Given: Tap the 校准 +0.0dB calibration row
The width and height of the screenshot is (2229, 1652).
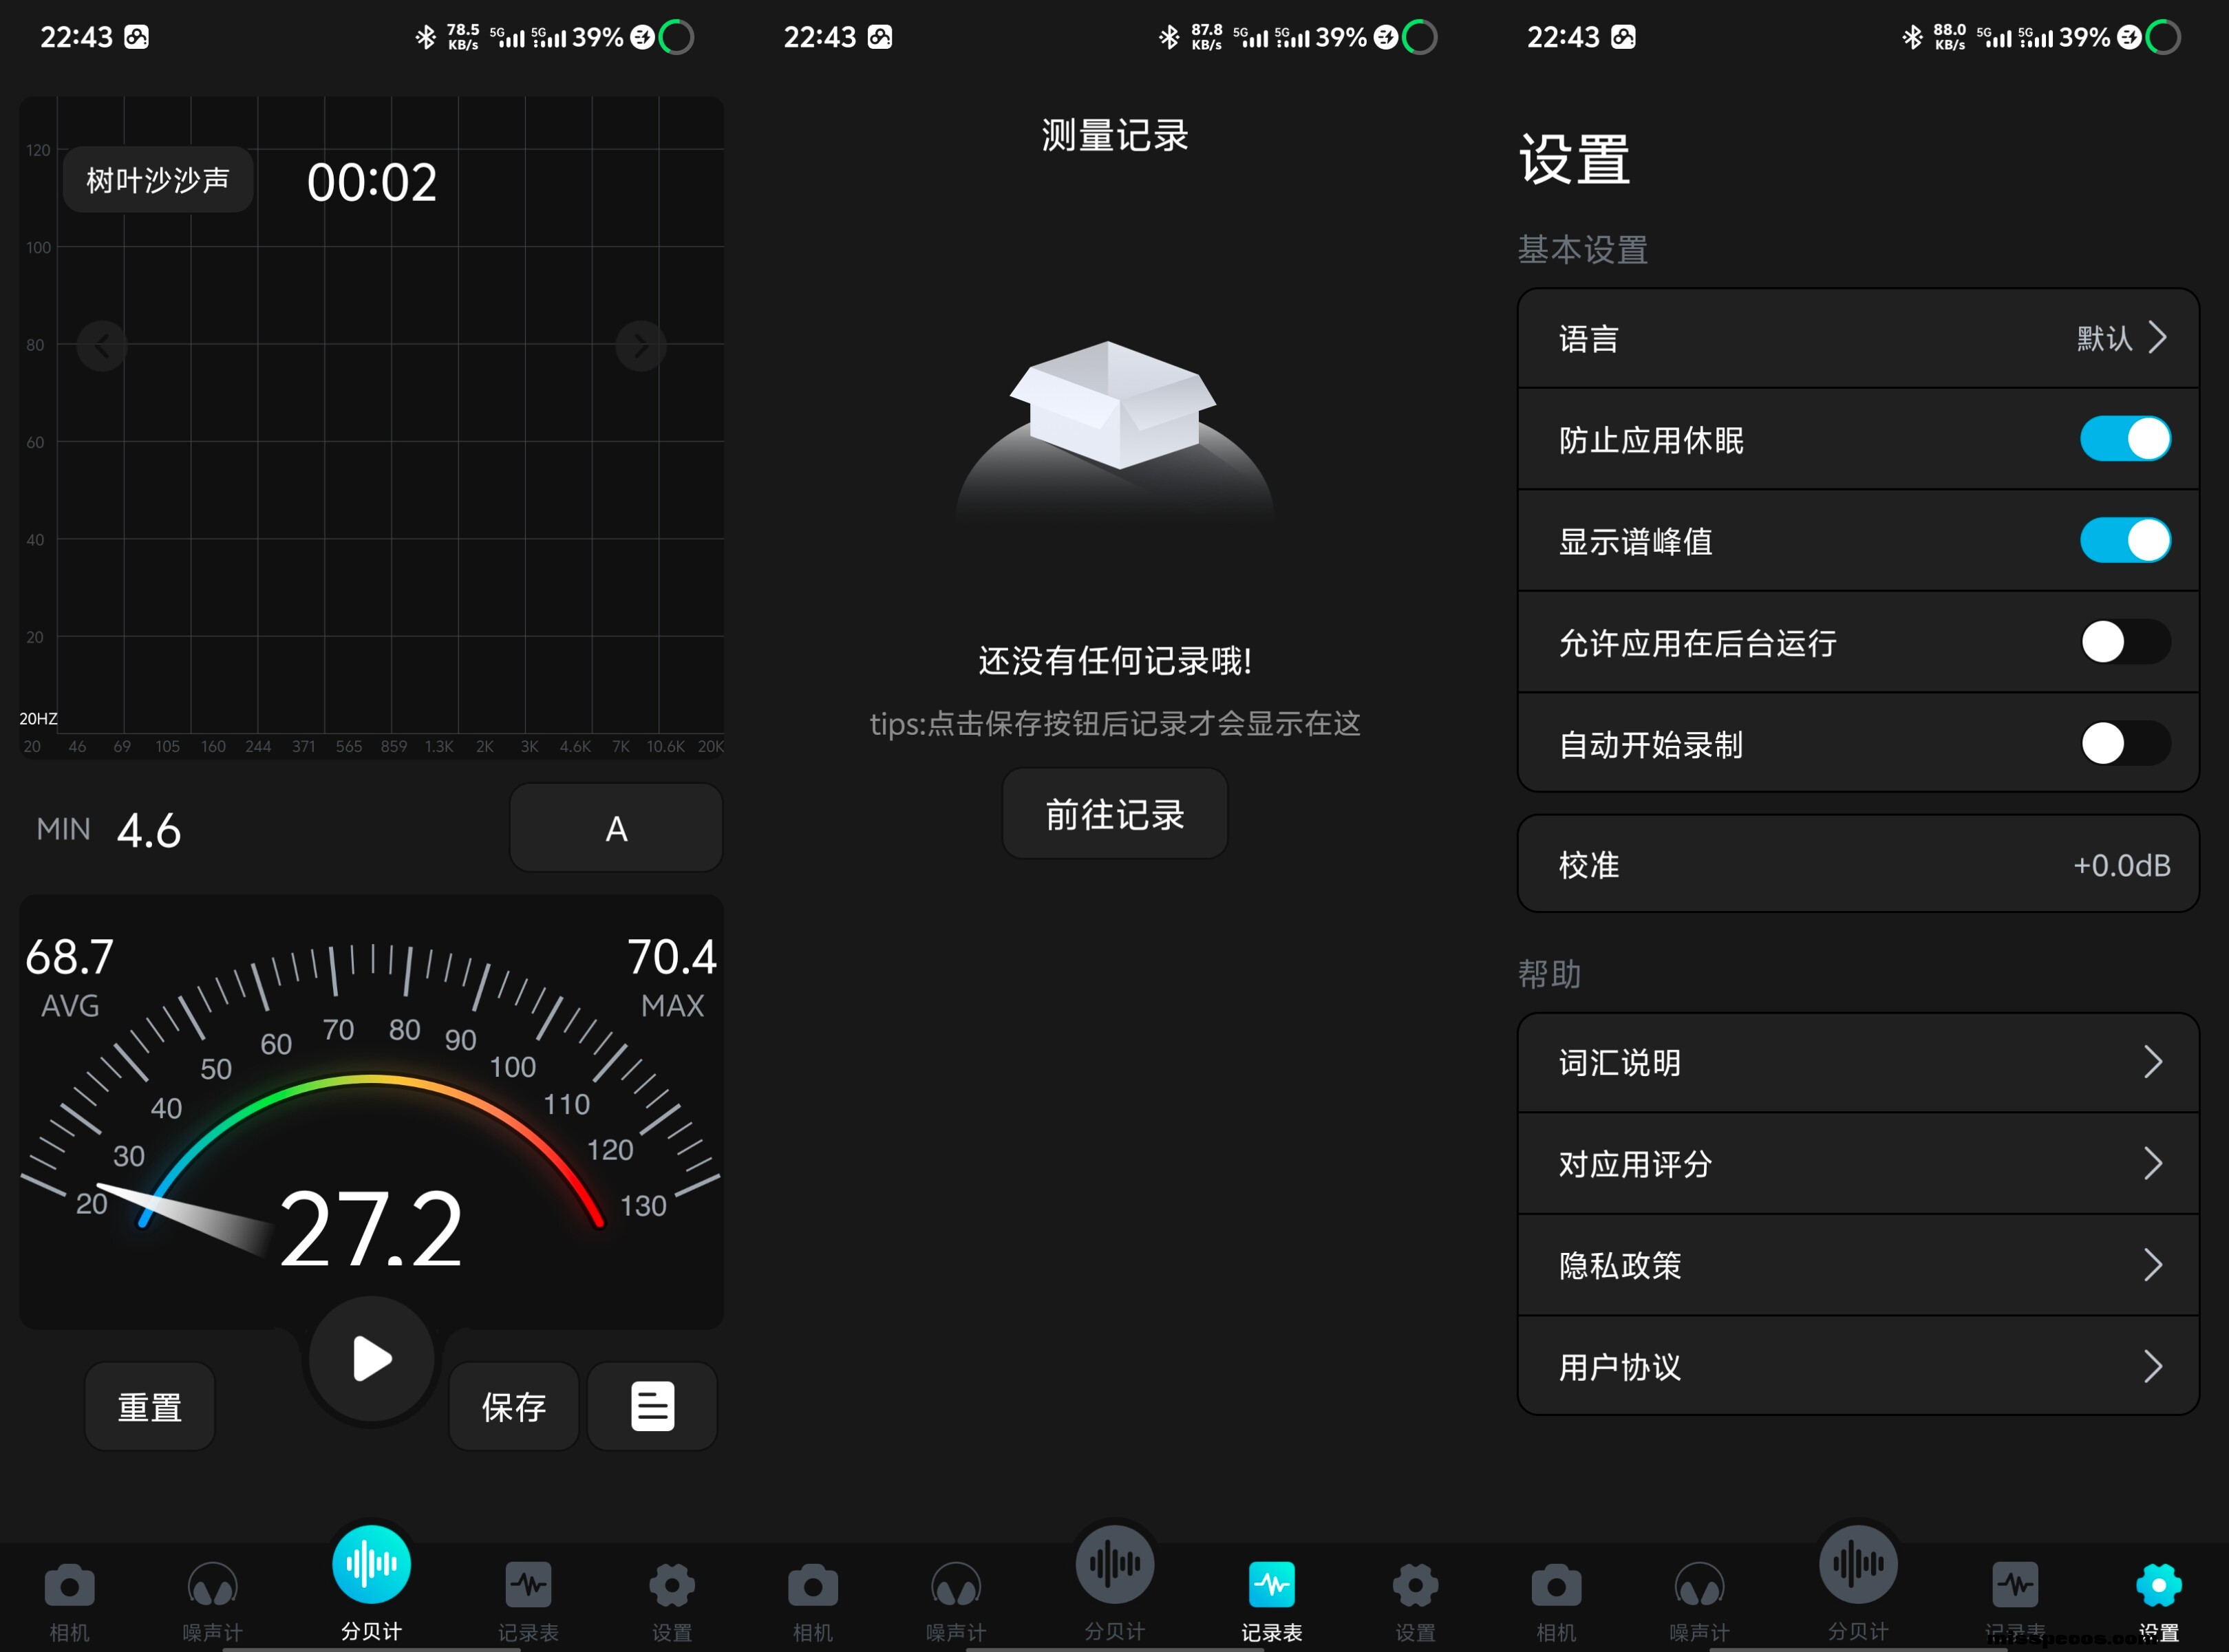Looking at the screenshot, I should [1857, 865].
